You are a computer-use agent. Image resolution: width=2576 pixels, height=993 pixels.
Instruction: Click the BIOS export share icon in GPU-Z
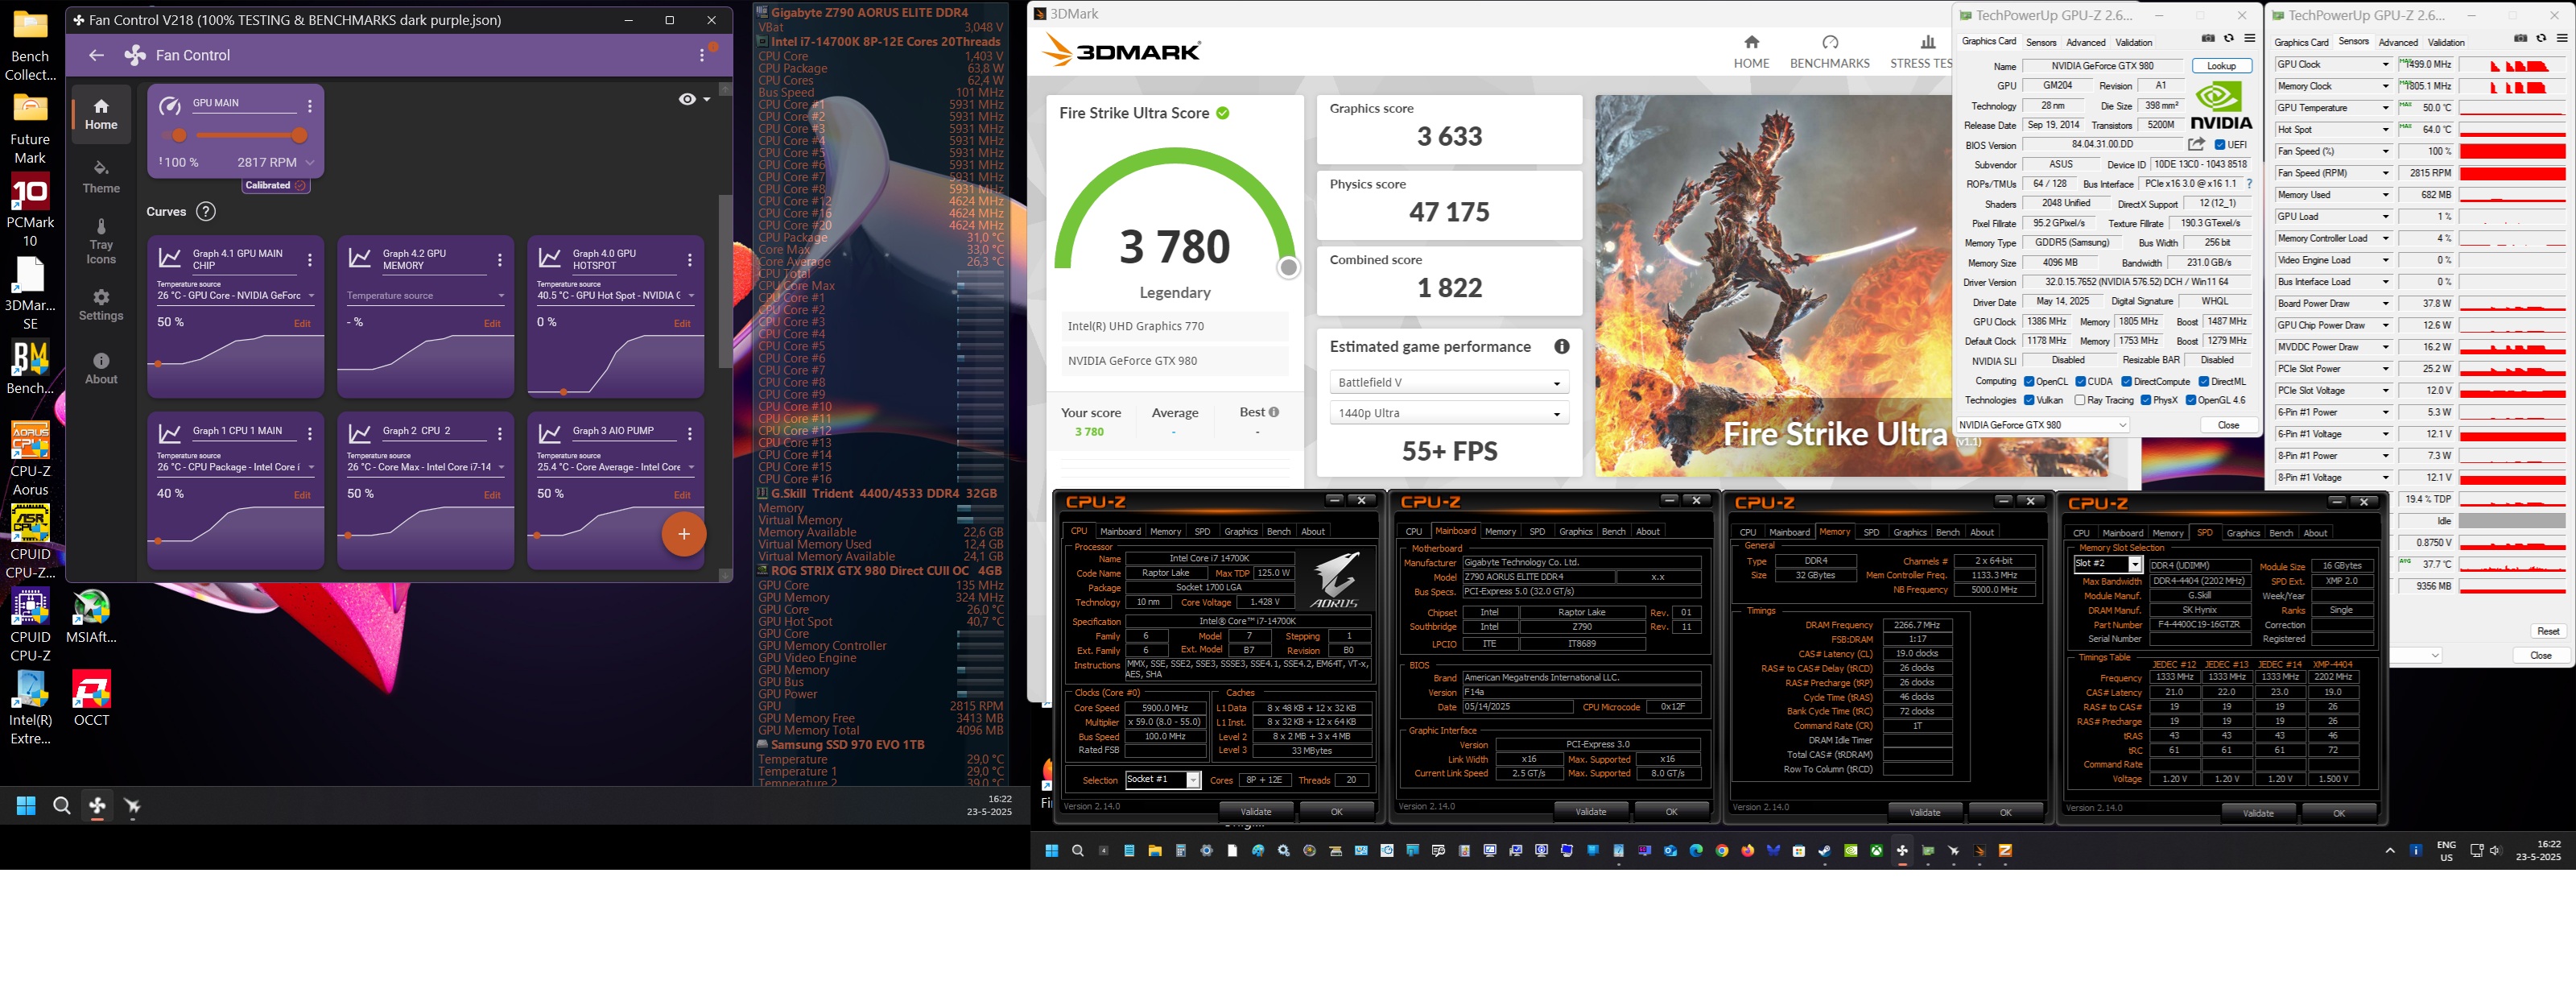(x=2196, y=144)
